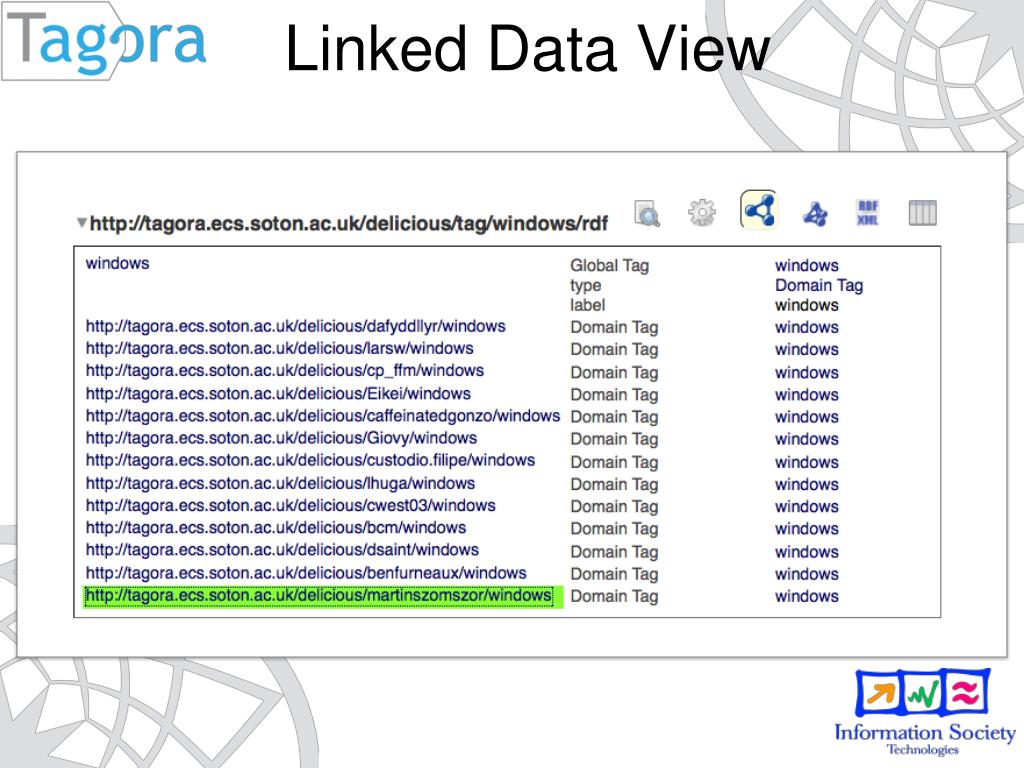Open the Giovy/windows link
Screen dimensions: 1024x768
point(281,438)
